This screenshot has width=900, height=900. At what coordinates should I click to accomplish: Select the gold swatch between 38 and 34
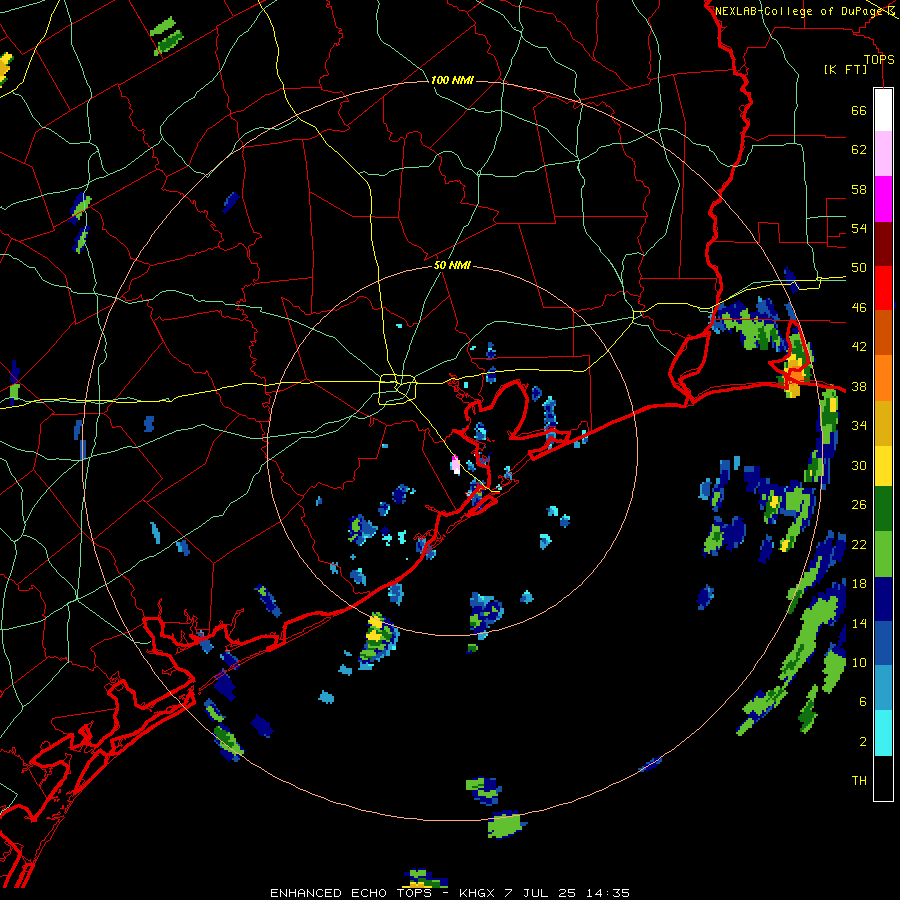[x=883, y=423]
